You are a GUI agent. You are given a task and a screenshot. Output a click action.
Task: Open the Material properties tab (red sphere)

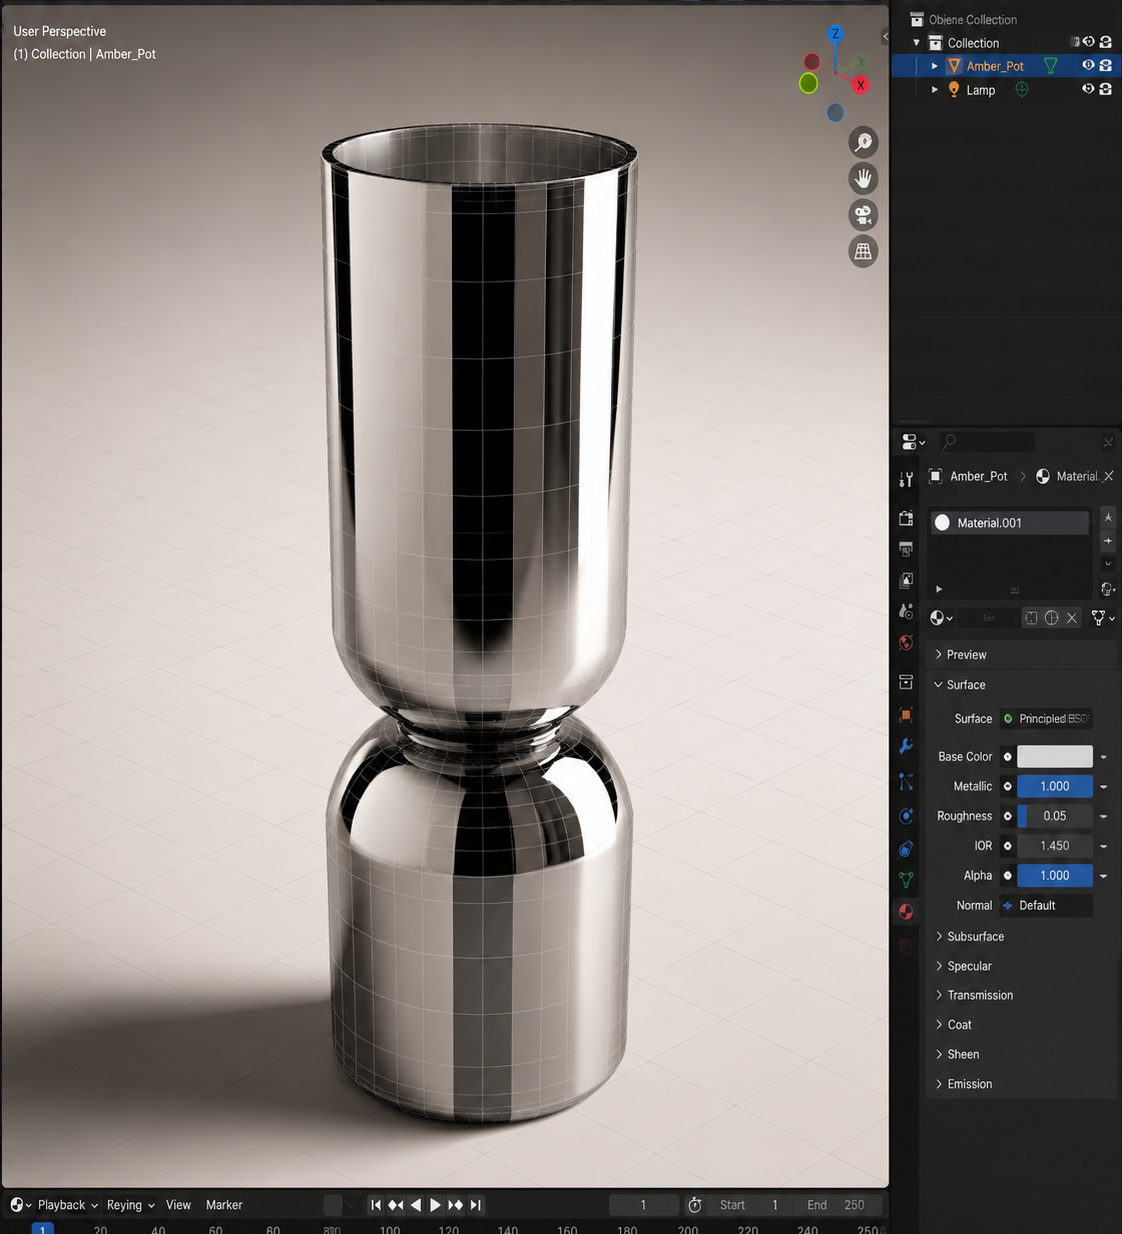[906, 912]
